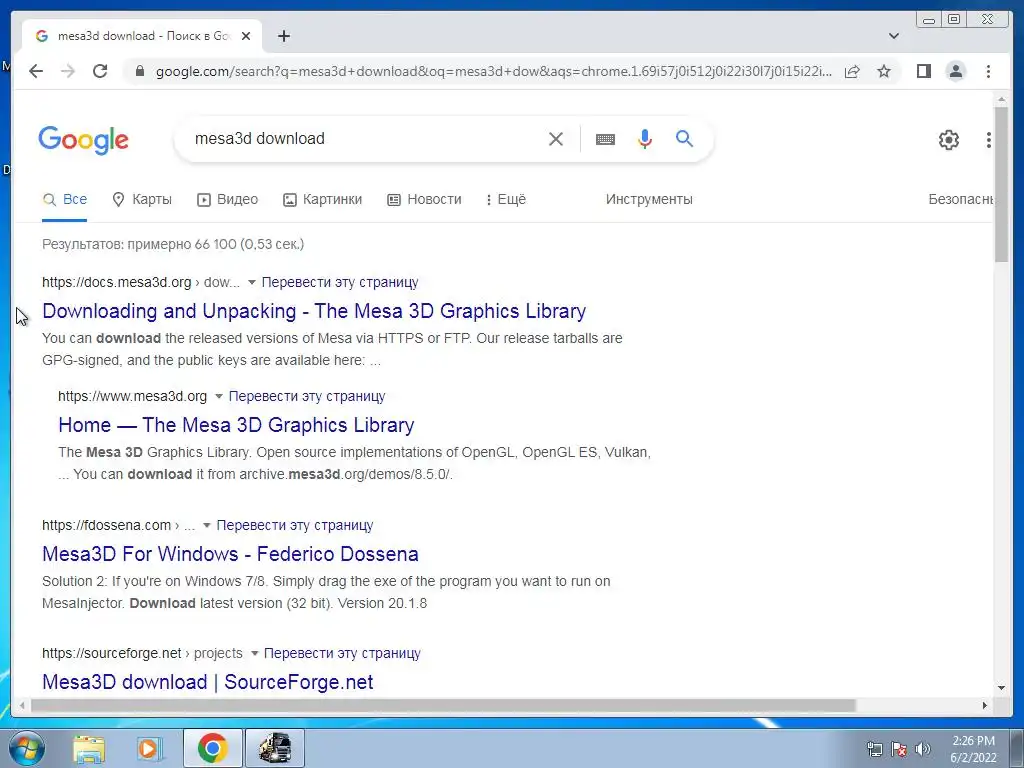Open the on-screen keyboard input tool
Viewport: 1024px width, 768px height.
pos(605,139)
